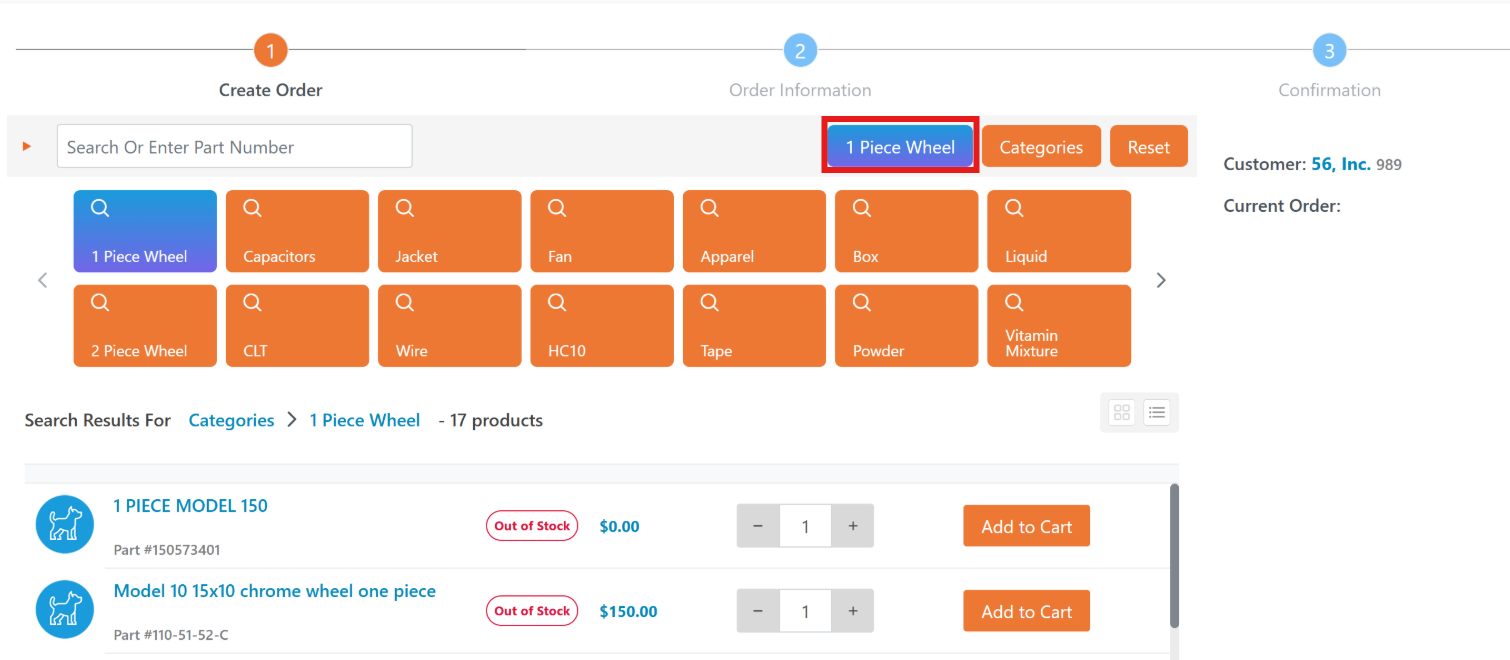Go to Confirmation step 3

1329,50
